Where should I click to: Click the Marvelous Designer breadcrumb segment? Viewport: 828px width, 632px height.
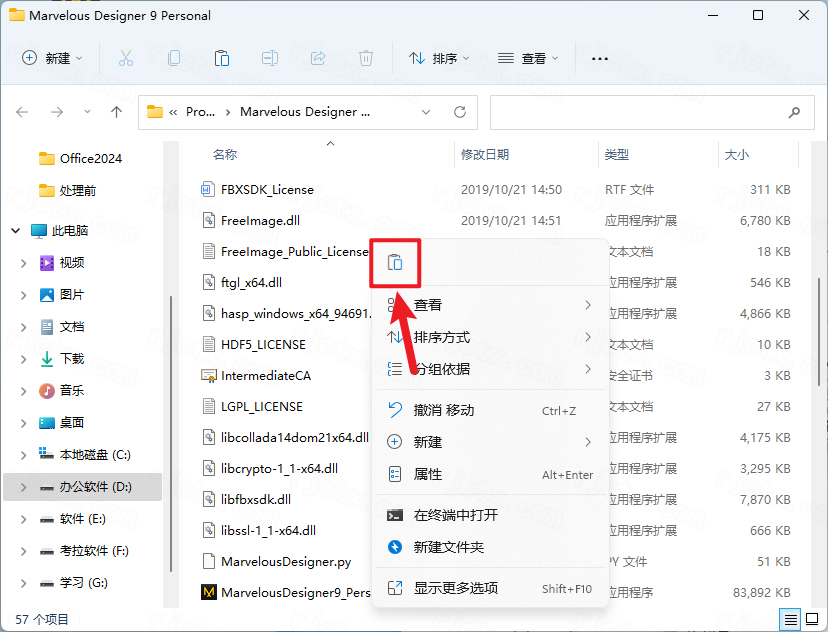(305, 112)
